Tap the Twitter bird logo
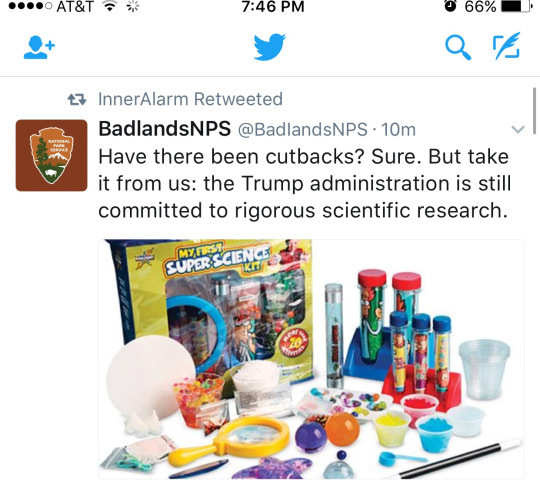 coord(270,46)
